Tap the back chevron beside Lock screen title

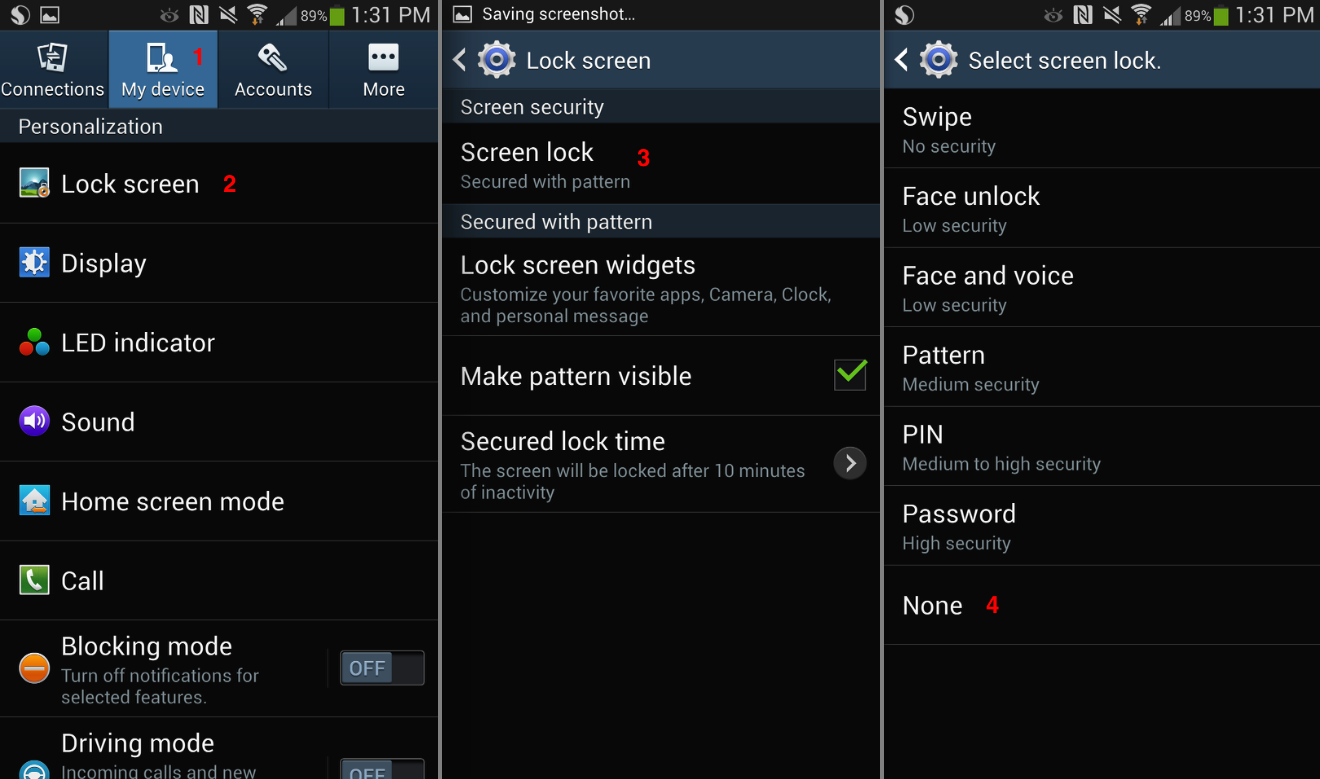click(459, 60)
